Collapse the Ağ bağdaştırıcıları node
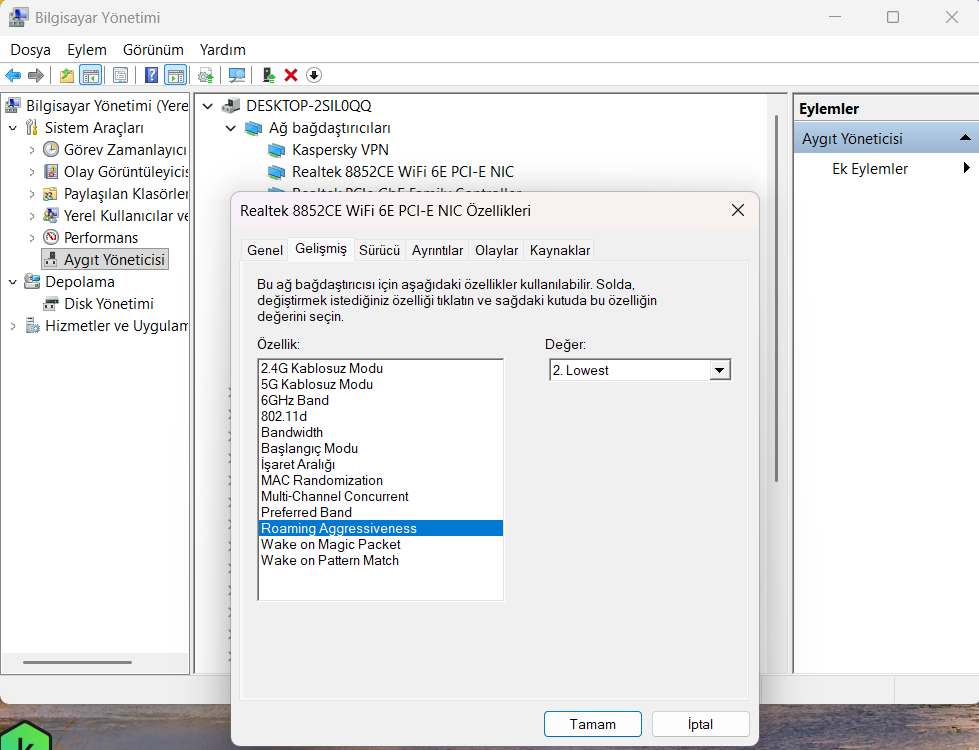Image resolution: width=979 pixels, height=750 pixels. [231, 129]
